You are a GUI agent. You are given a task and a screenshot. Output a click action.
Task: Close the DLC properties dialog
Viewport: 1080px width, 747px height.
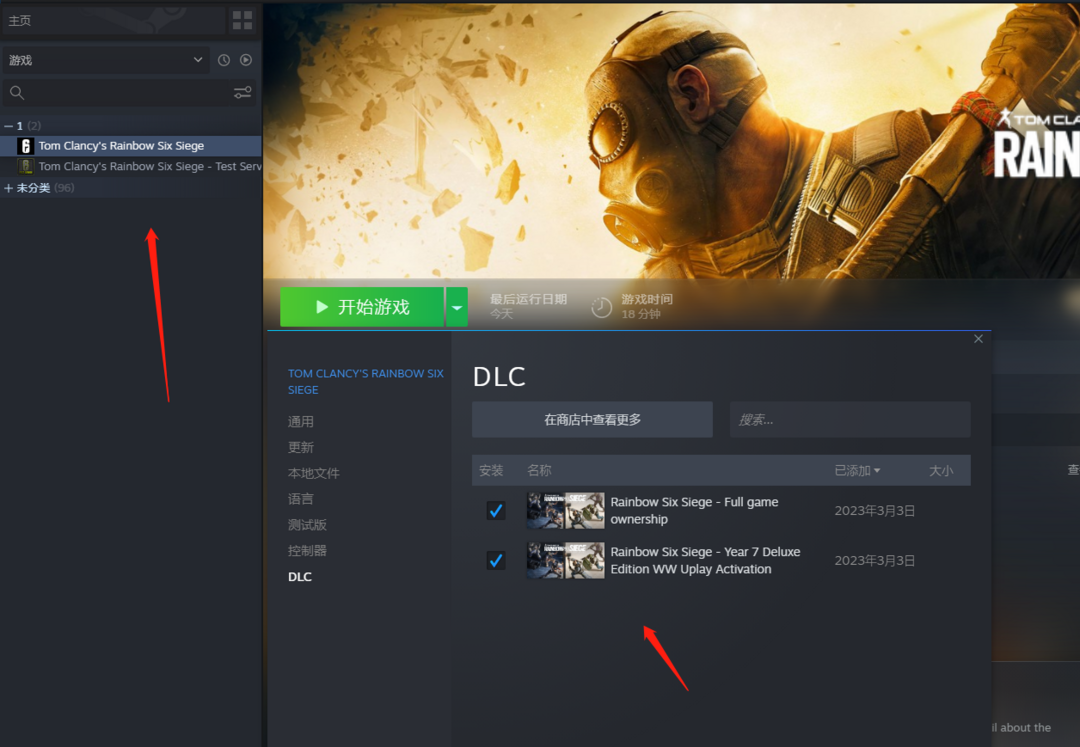click(978, 339)
